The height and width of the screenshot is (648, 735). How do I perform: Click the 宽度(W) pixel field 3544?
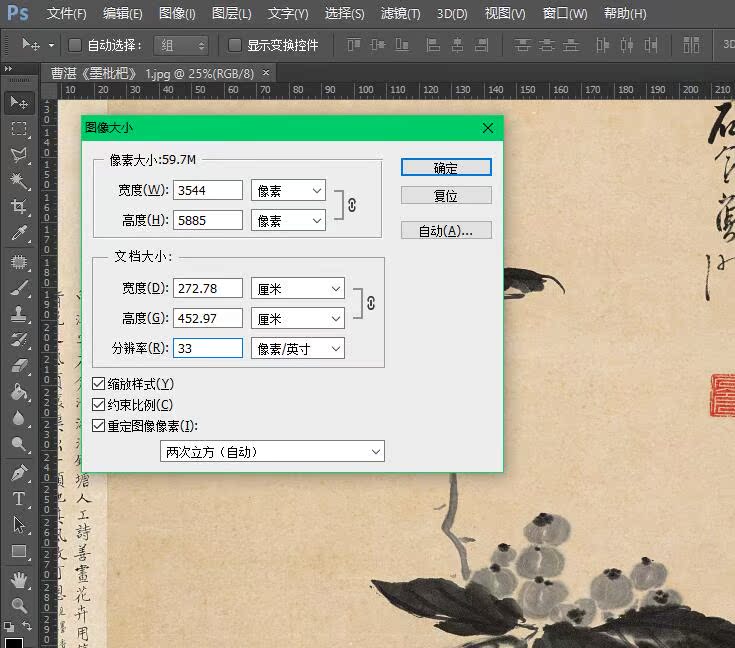click(208, 190)
